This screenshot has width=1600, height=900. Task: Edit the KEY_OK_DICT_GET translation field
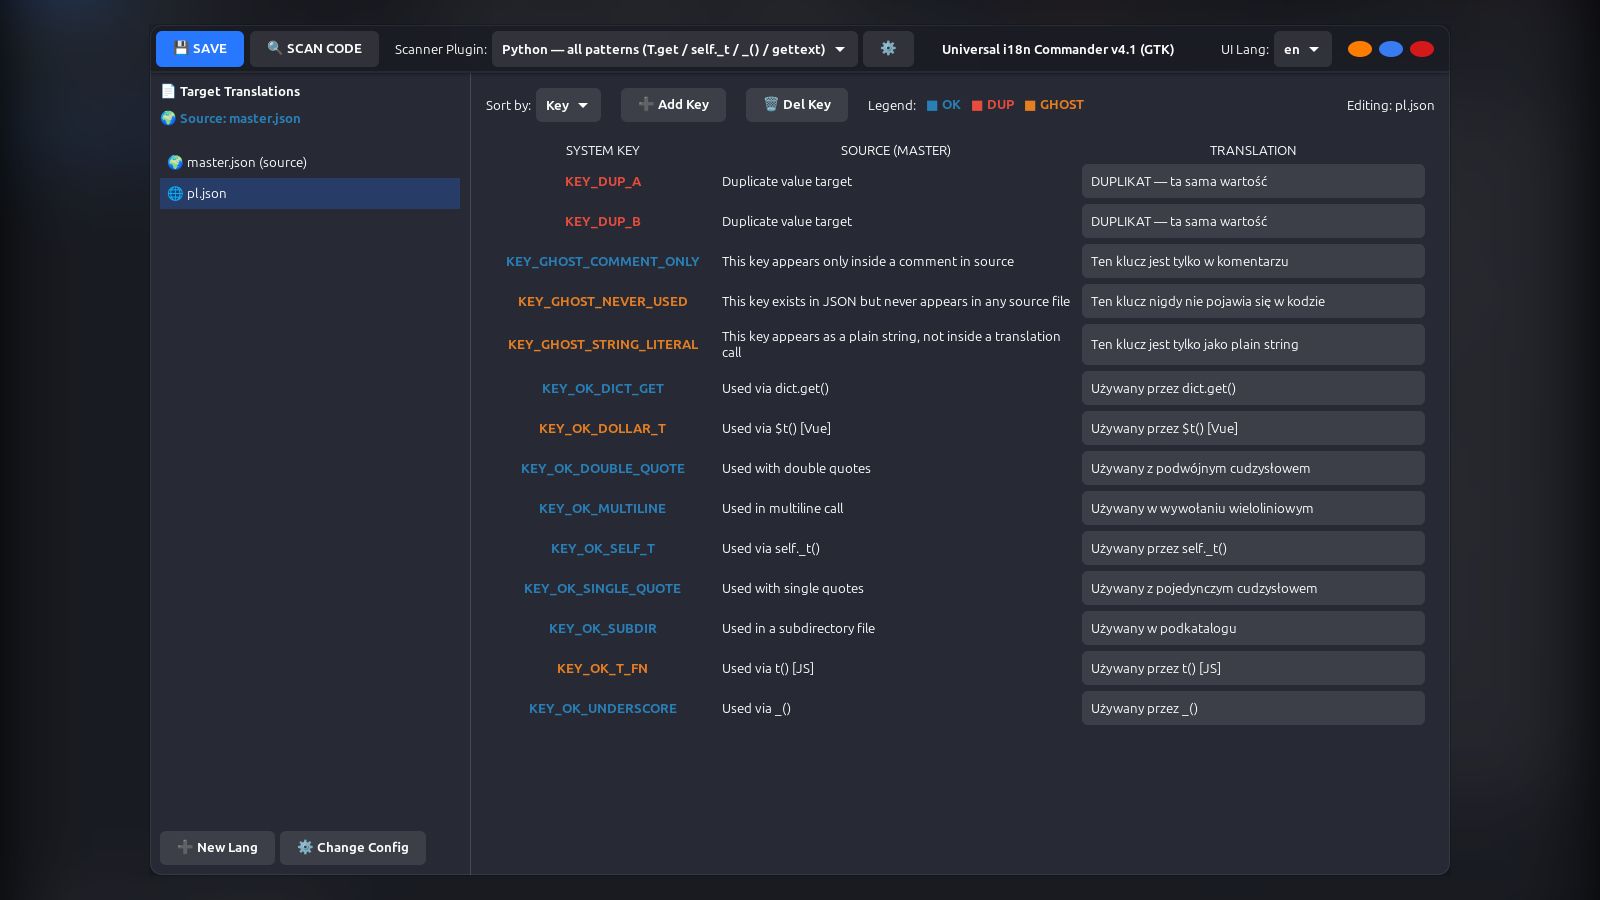[x=1253, y=388]
